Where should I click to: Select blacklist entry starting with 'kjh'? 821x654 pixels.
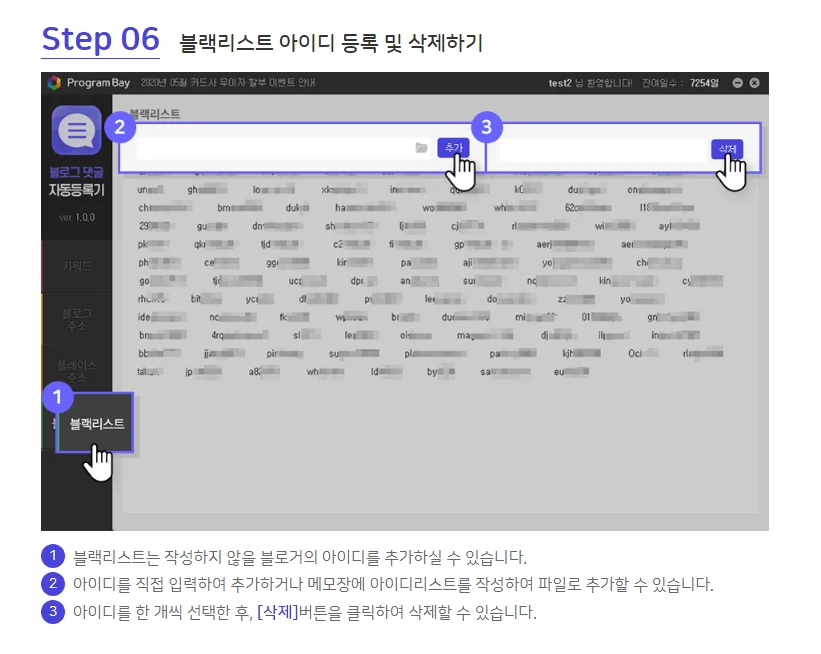pyautogui.click(x=582, y=354)
